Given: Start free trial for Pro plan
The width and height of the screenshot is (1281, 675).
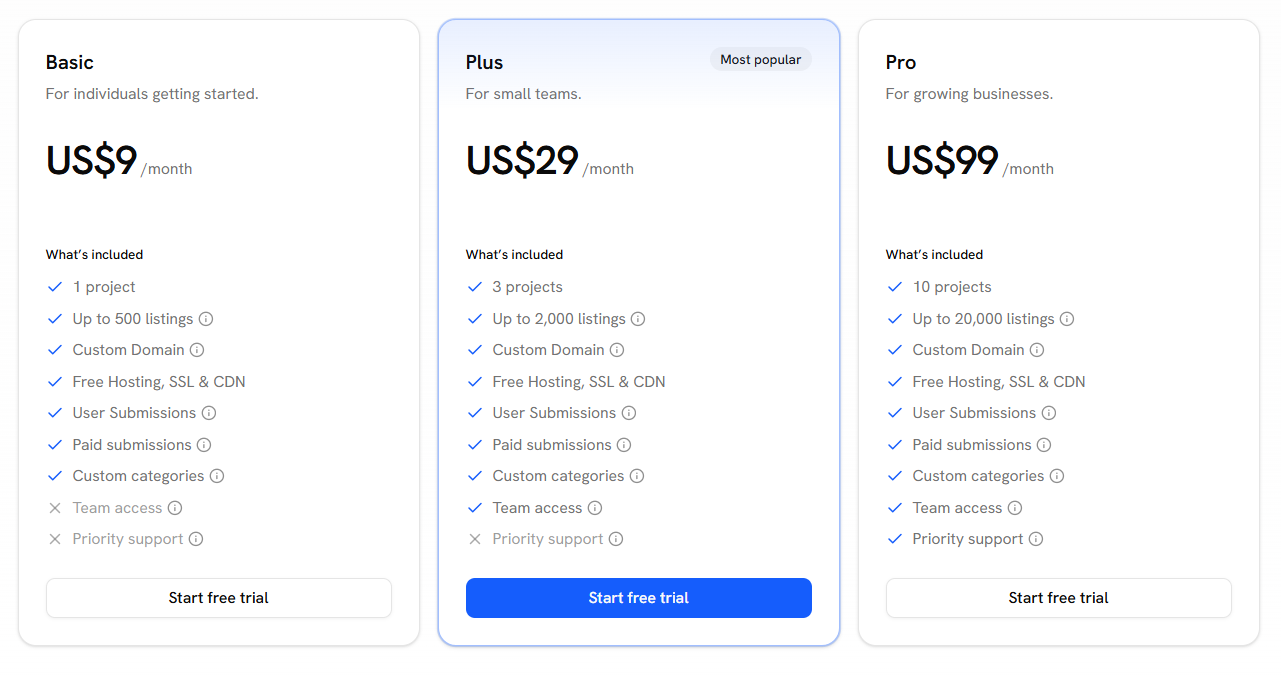Looking at the screenshot, I should (1059, 598).
